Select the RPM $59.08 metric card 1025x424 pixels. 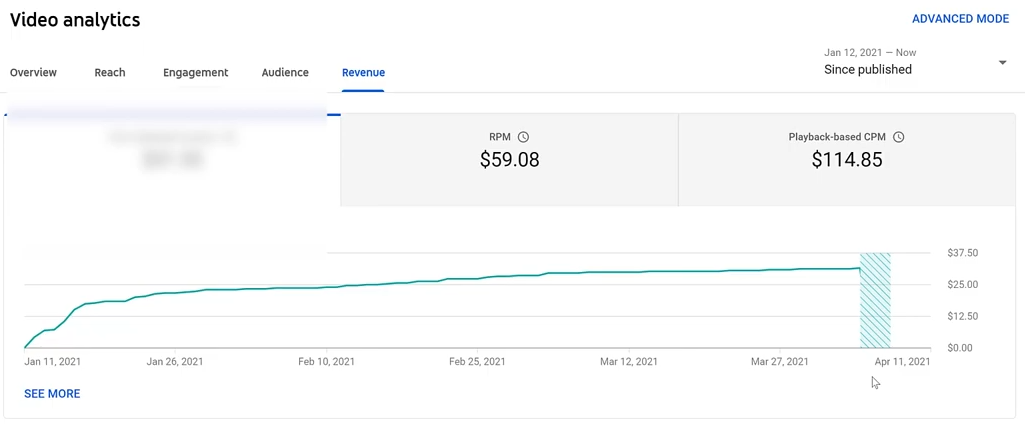tap(509, 159)
